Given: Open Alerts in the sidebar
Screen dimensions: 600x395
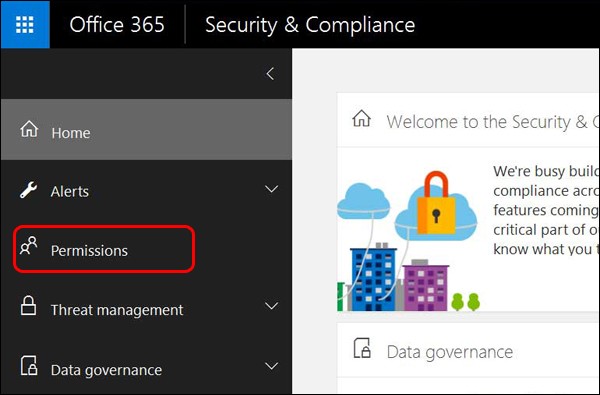Looking at the screenshot, I should [x=70, y=191].
